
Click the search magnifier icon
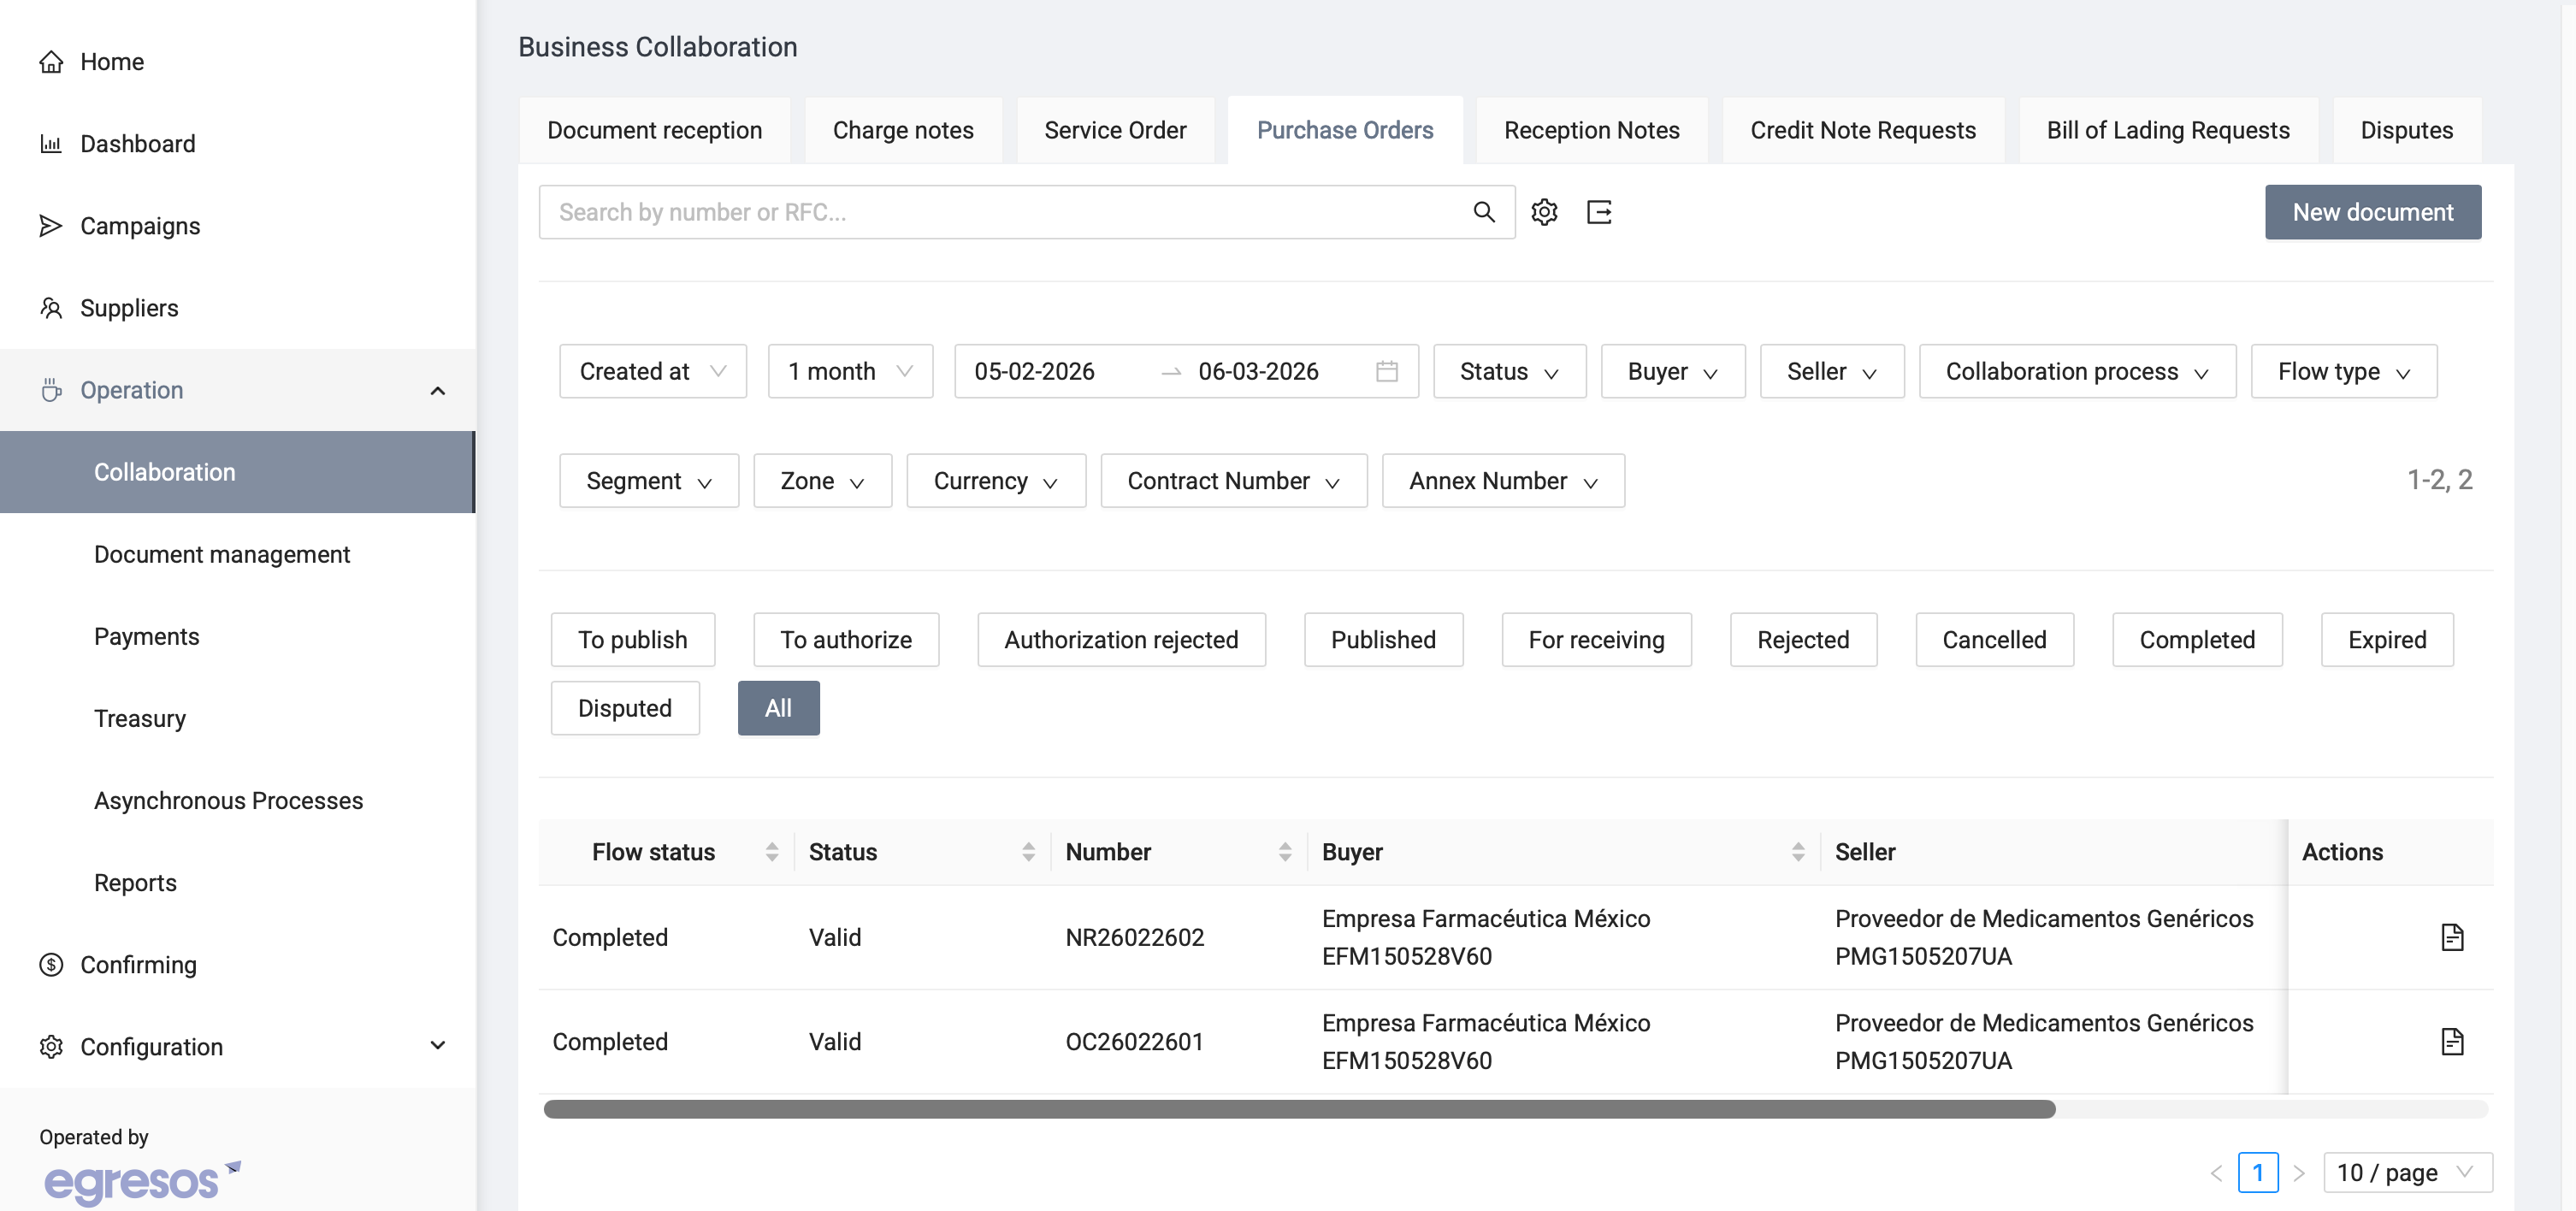[1483, 212]
